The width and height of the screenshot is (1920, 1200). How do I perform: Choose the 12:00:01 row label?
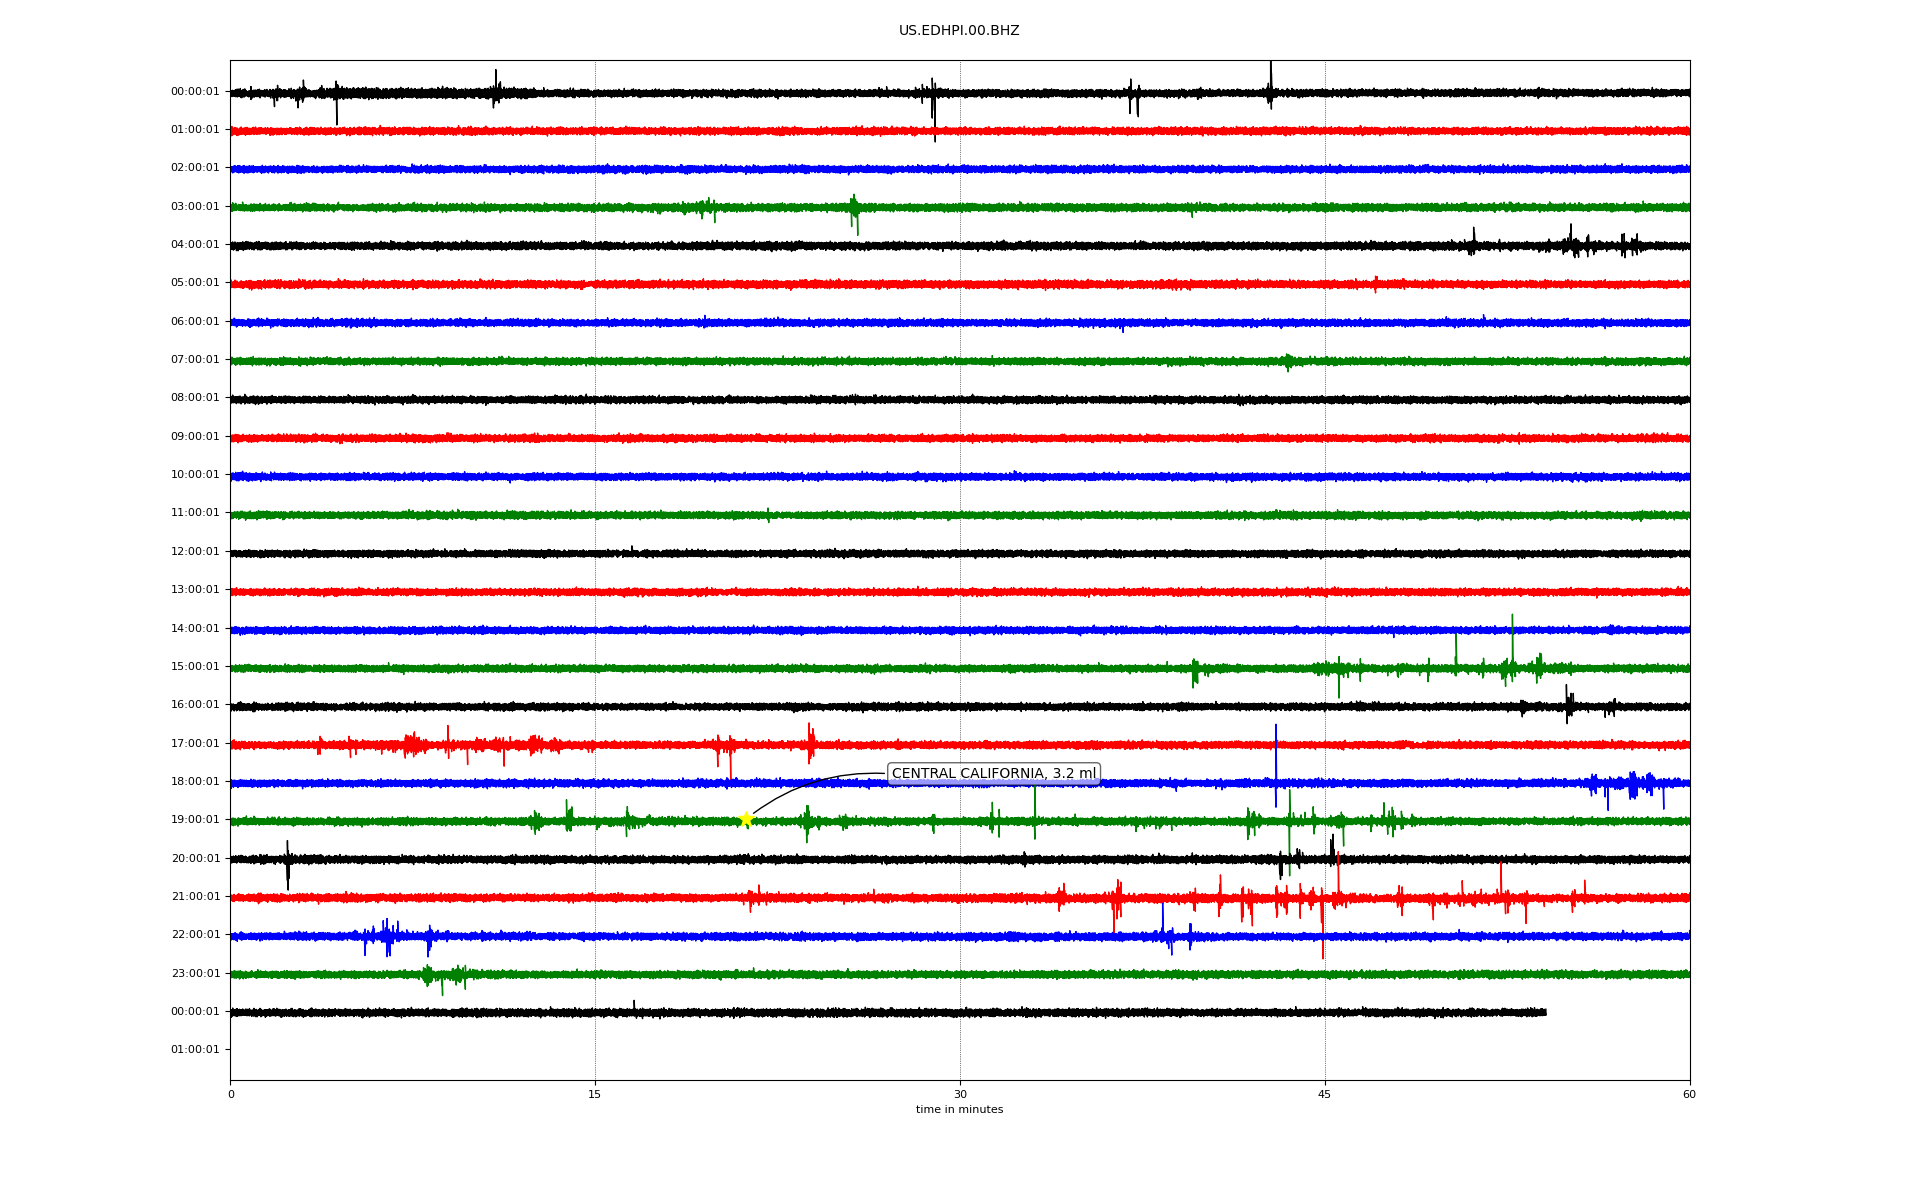pyautogui.click(x=195, y=552)
